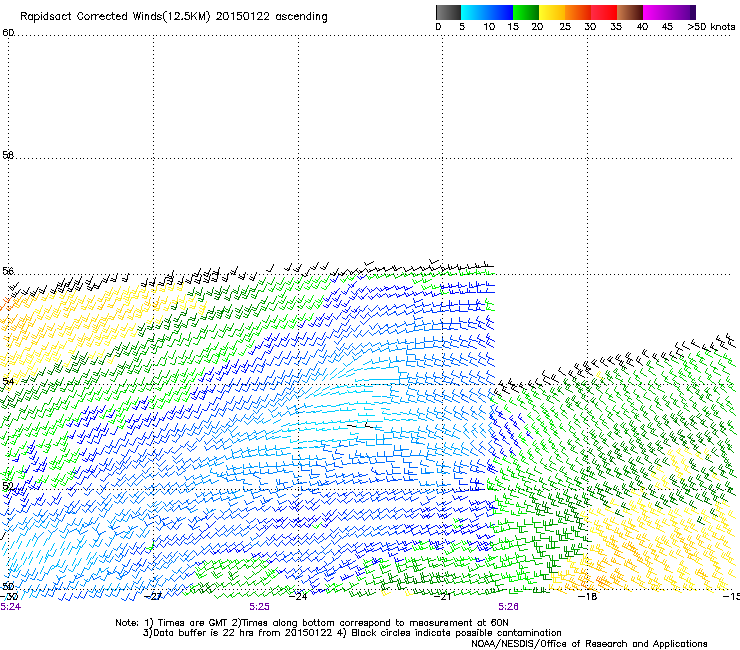Click legend tick label '25'
This screenshot has width=740, height=650.
click(565, 27)
